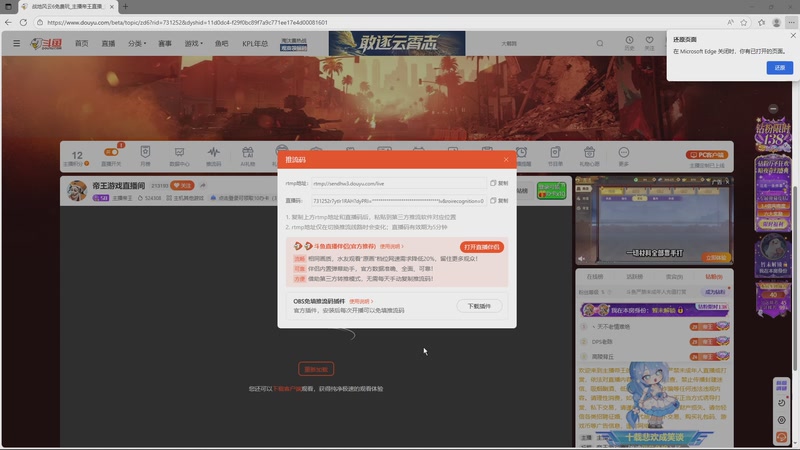Screen dimensions: 800x450
Task: Refresh the browser page
Action: tap(23, 22)
